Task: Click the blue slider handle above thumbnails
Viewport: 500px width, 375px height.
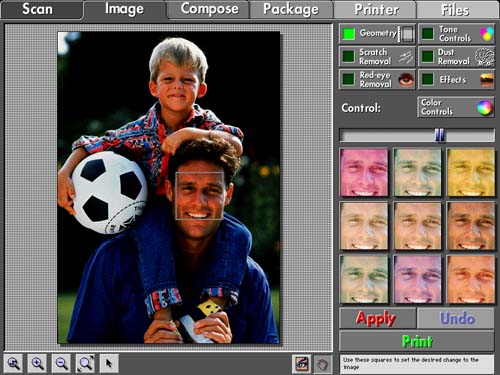Action: coord(440,135)
